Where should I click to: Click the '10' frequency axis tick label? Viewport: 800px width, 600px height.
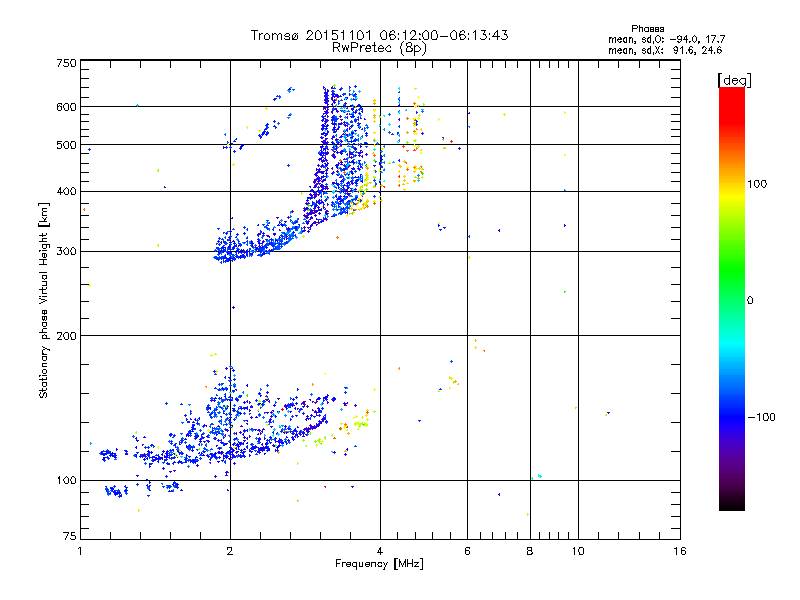tap(578, 551)
